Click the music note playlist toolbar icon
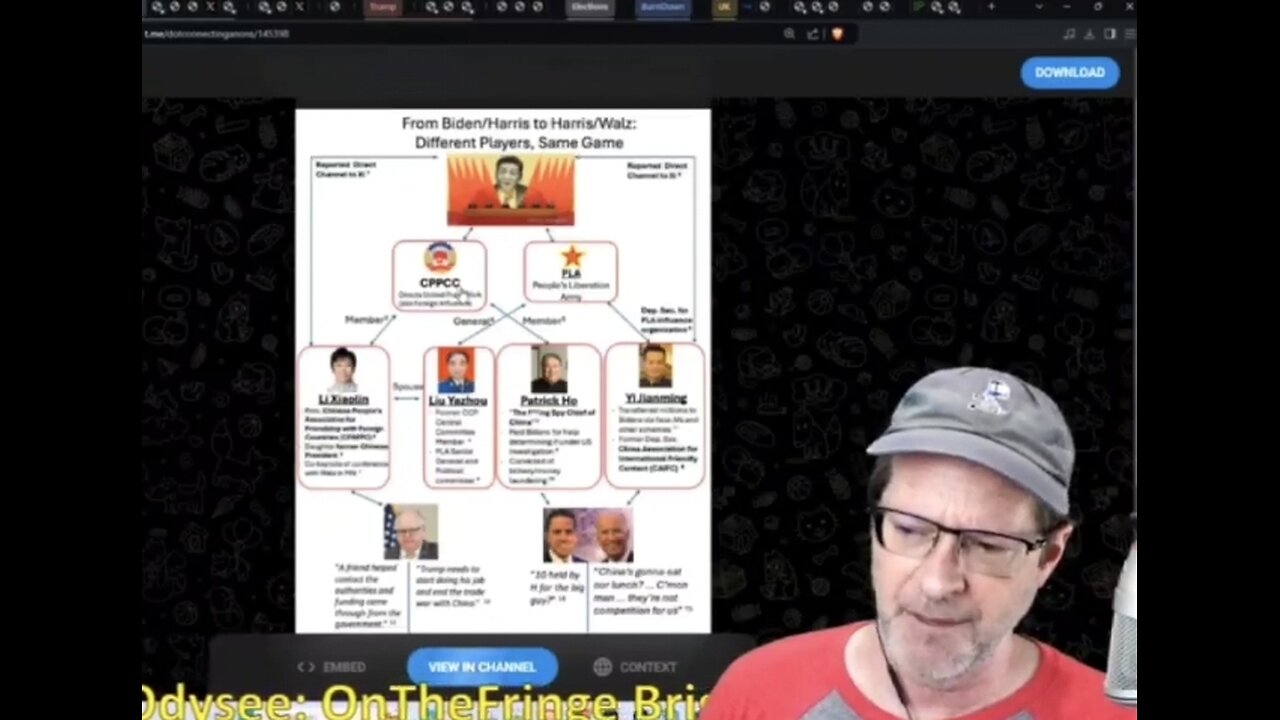 pos(1069,33)
